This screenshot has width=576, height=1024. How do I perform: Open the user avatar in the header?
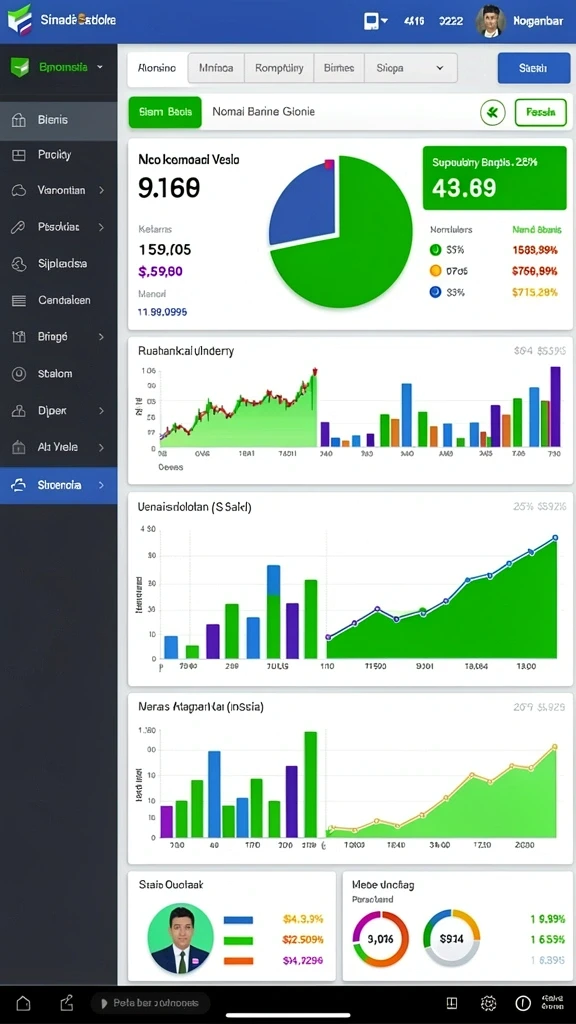pos(490,21)
